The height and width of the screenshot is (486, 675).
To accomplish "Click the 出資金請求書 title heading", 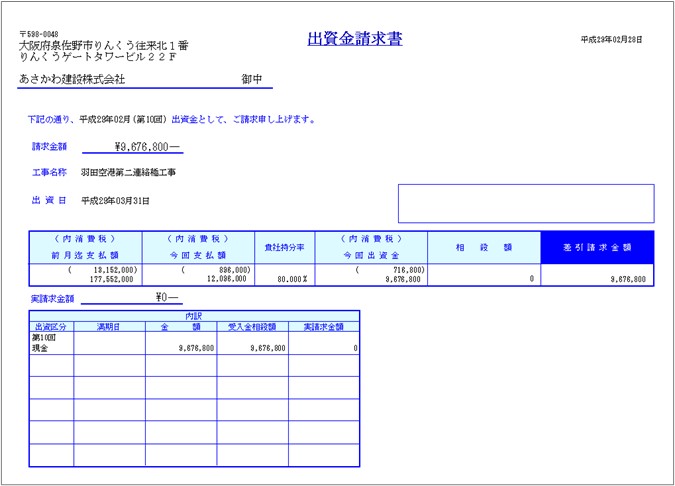I will coord(355,39).
